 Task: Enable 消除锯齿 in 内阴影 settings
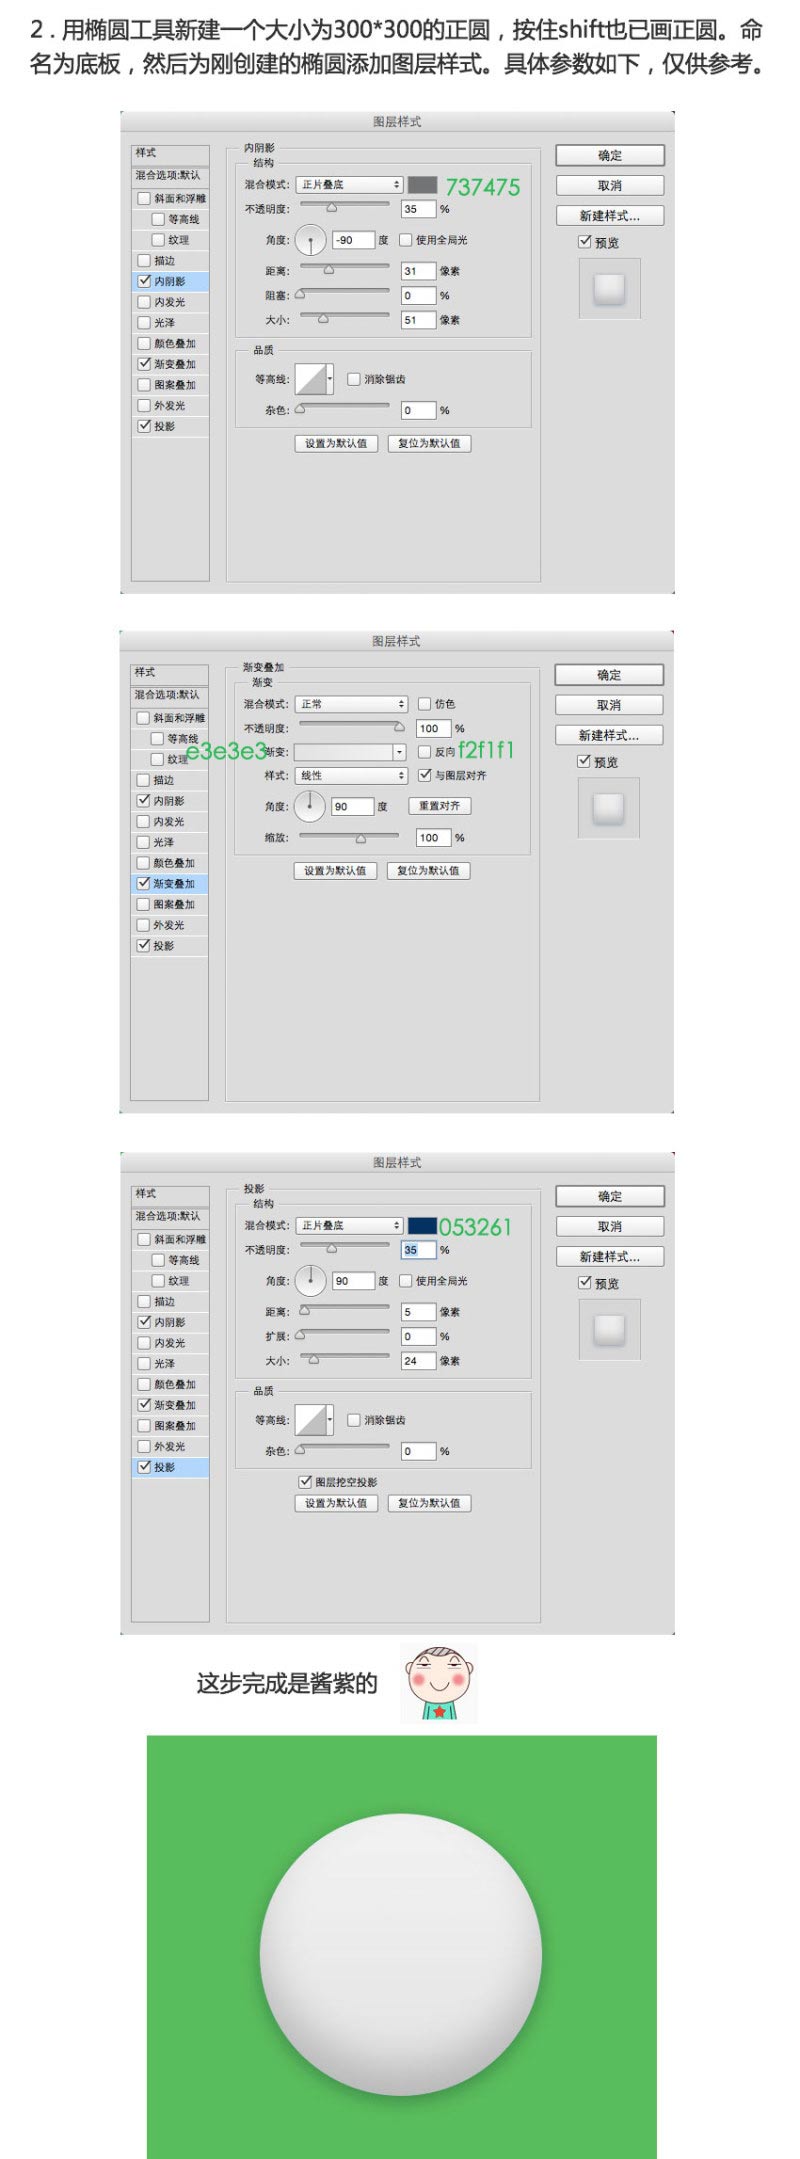[x=353, y=379]
